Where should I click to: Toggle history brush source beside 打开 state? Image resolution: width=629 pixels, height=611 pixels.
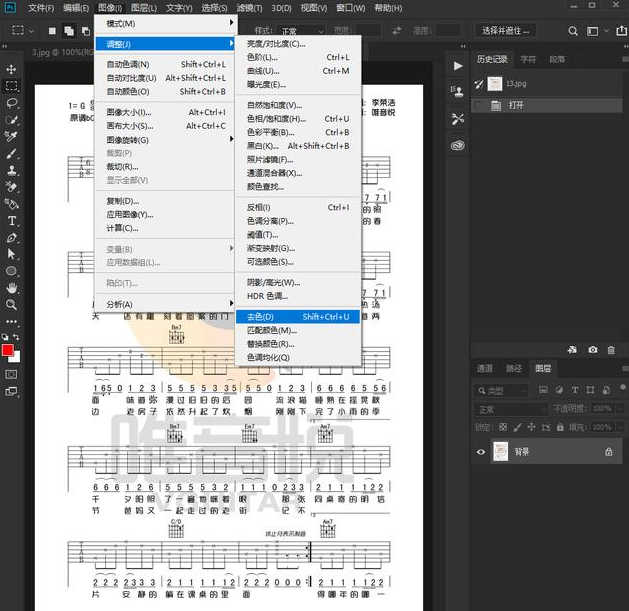tap(479, 106)
